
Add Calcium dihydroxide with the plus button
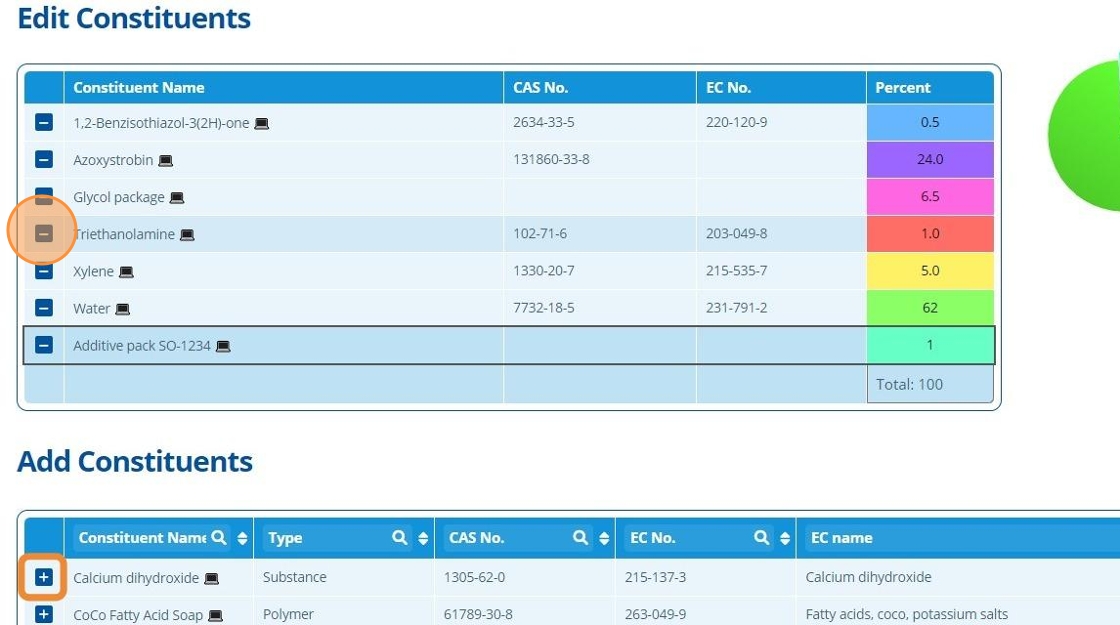(44, 577)
